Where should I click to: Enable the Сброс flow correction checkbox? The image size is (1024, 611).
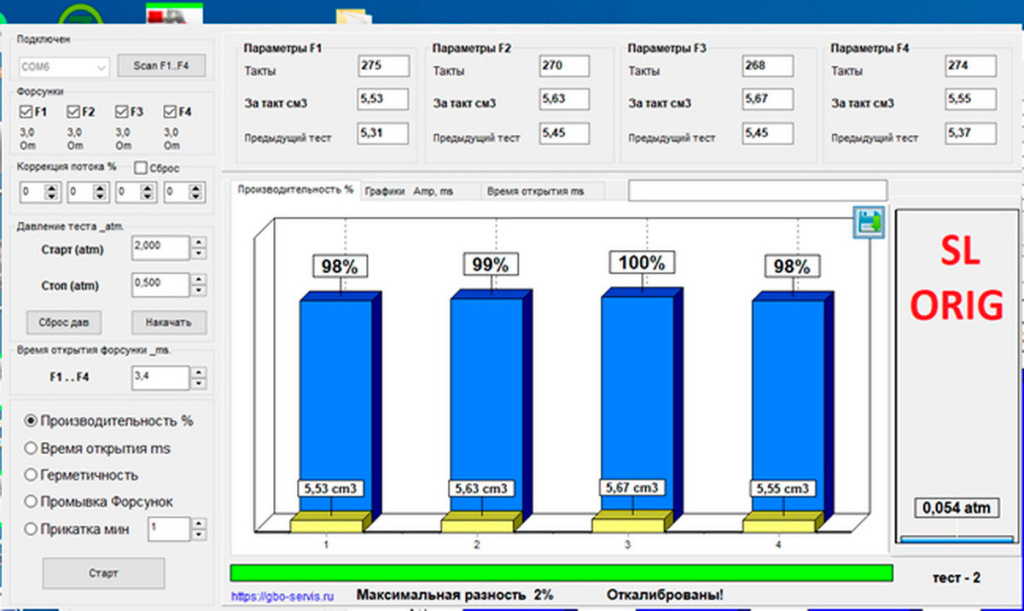tap(141, 168)
